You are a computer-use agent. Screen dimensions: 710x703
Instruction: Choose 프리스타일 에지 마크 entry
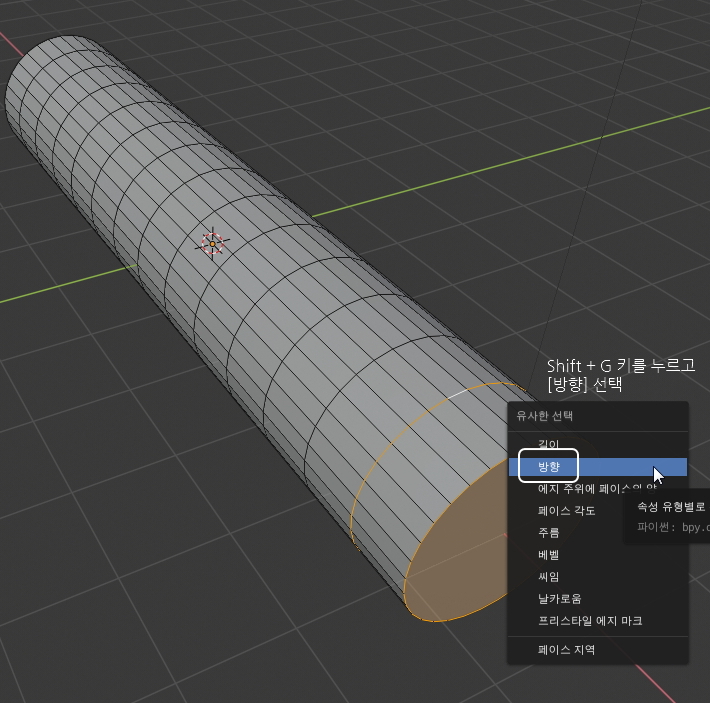(x=598, y=621)
